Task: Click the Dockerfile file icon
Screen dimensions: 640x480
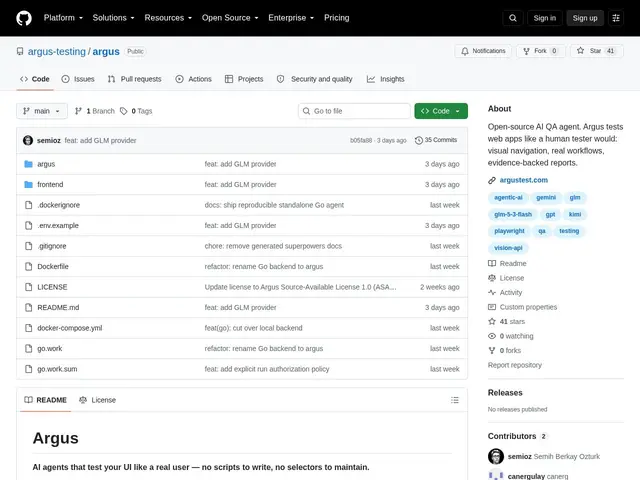Action: (28, 267)
